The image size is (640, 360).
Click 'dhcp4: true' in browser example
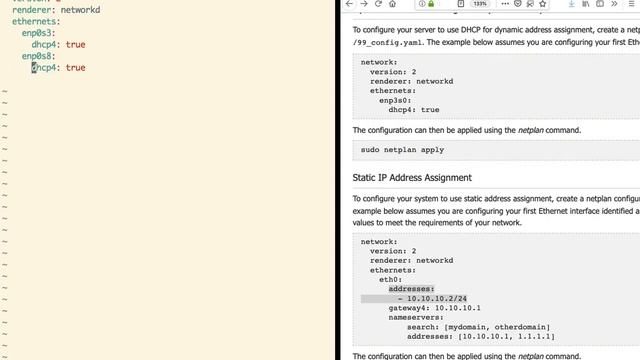click(414, 110)
